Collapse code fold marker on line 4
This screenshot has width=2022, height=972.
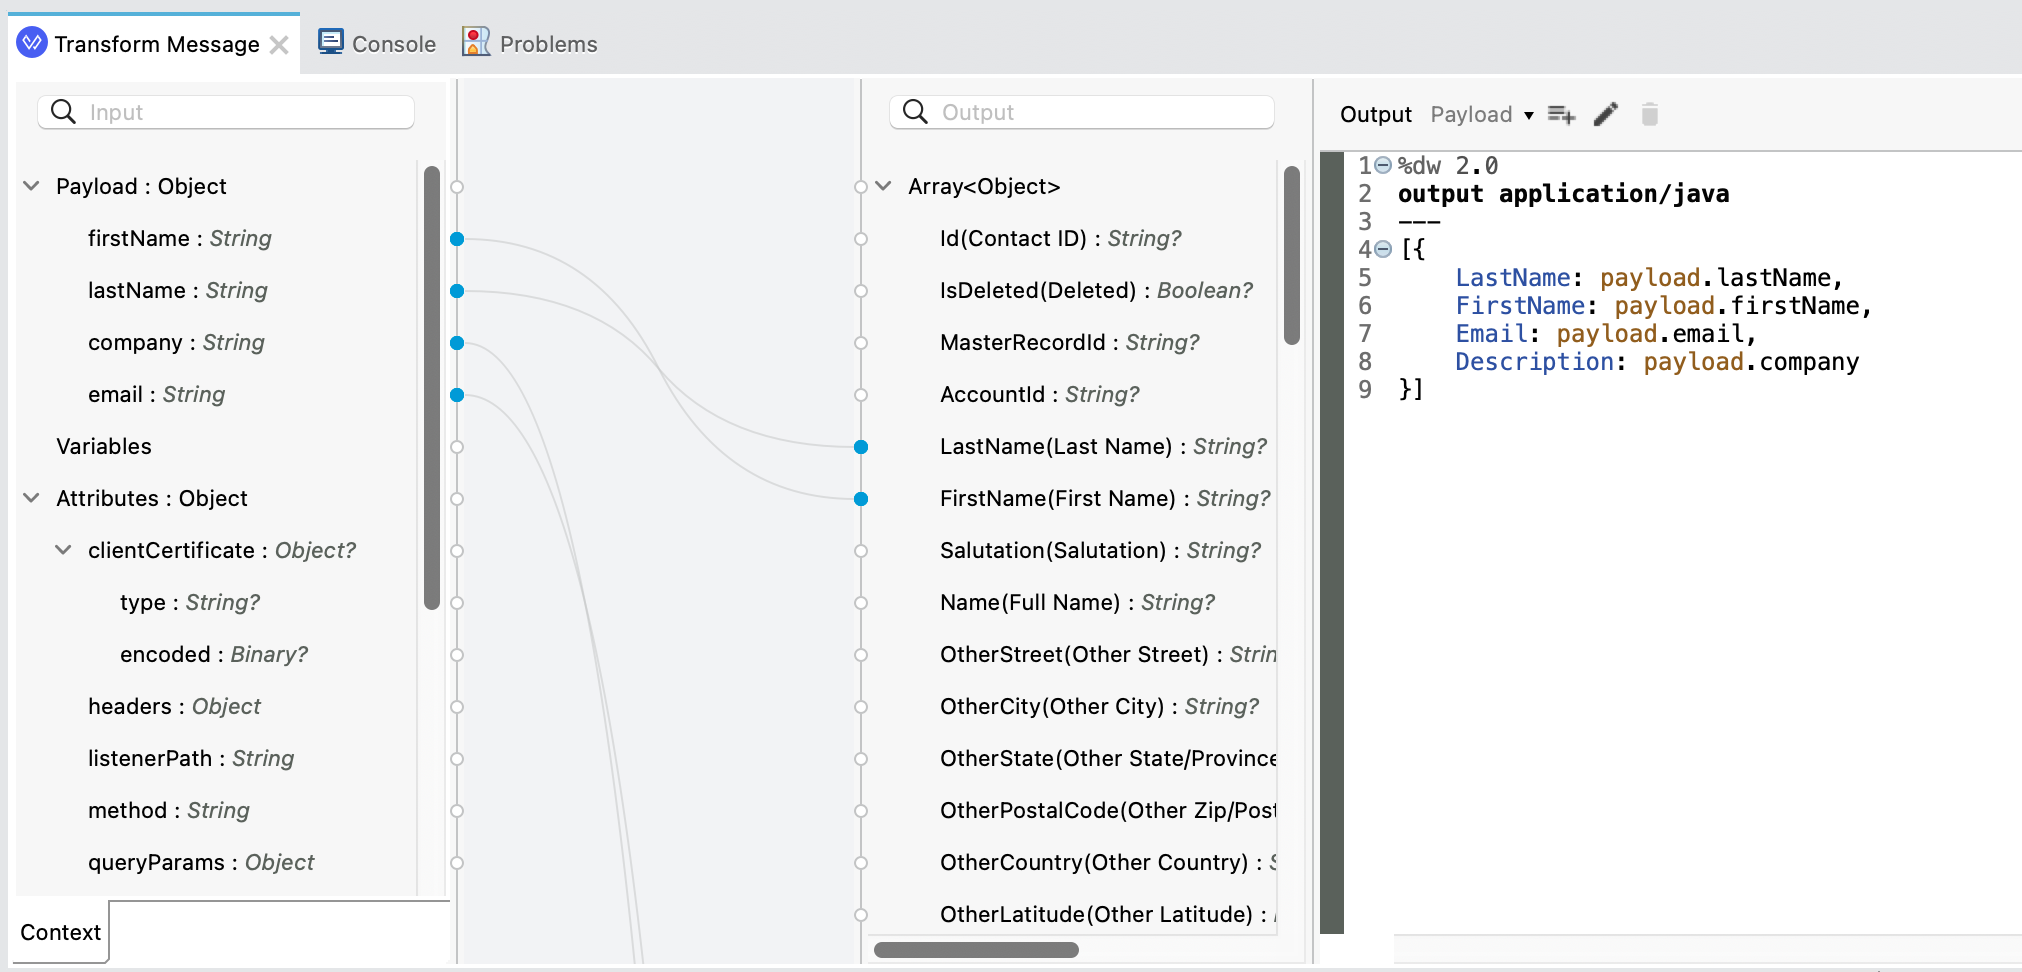pos(1383,249)
